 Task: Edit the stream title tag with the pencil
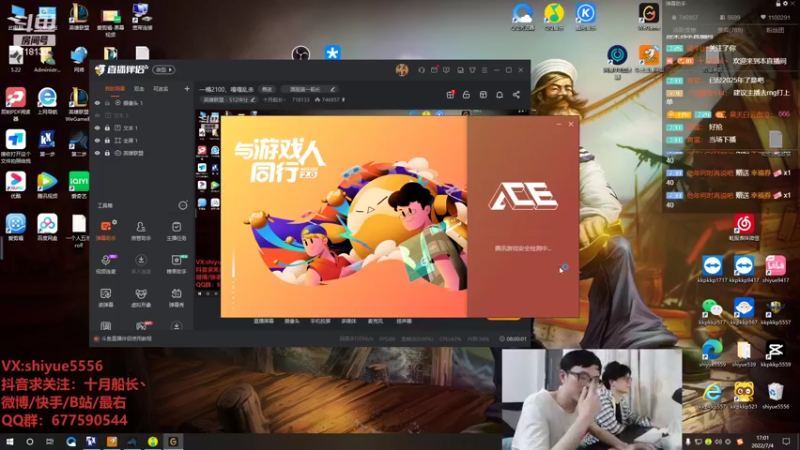332,89
